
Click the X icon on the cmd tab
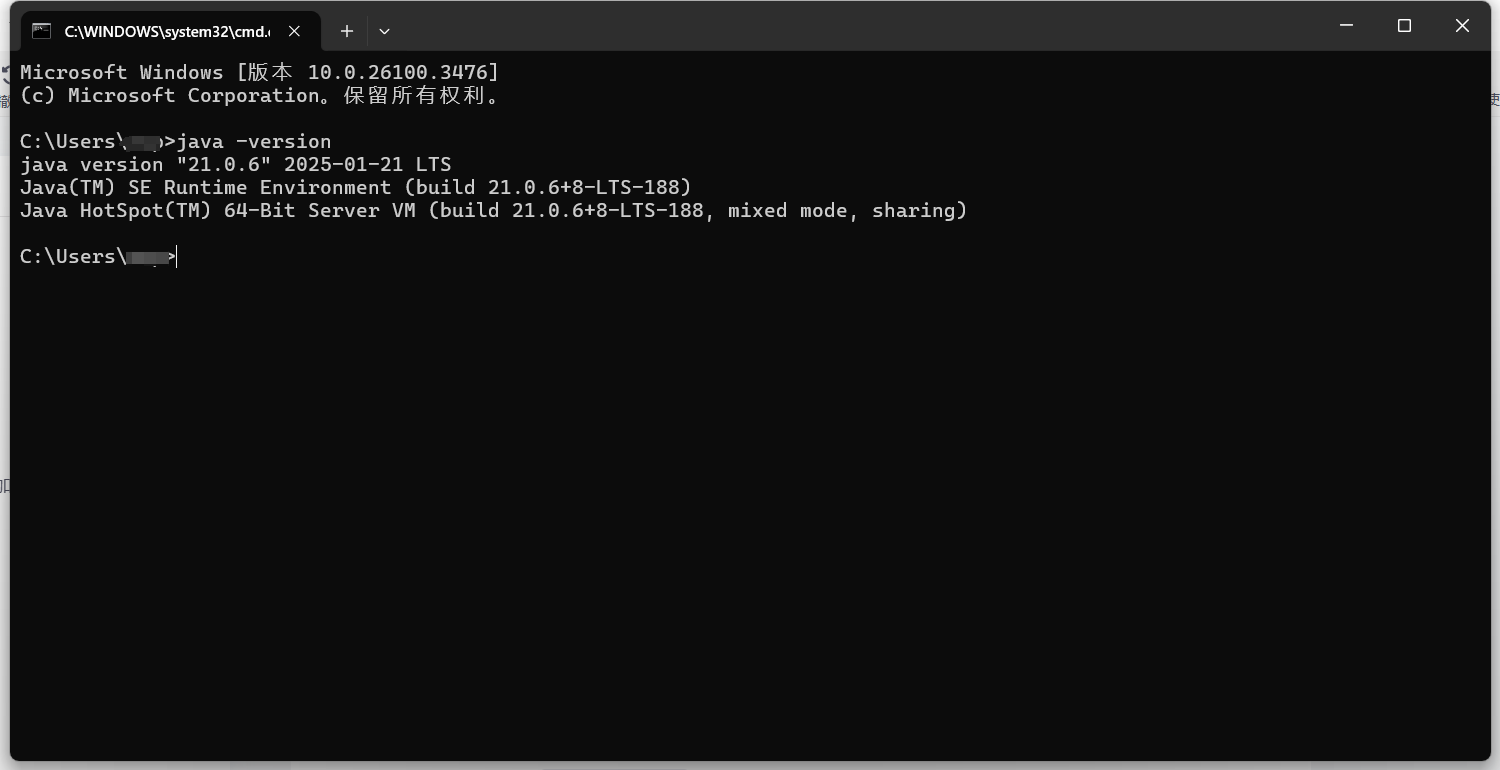pos(294,31)
